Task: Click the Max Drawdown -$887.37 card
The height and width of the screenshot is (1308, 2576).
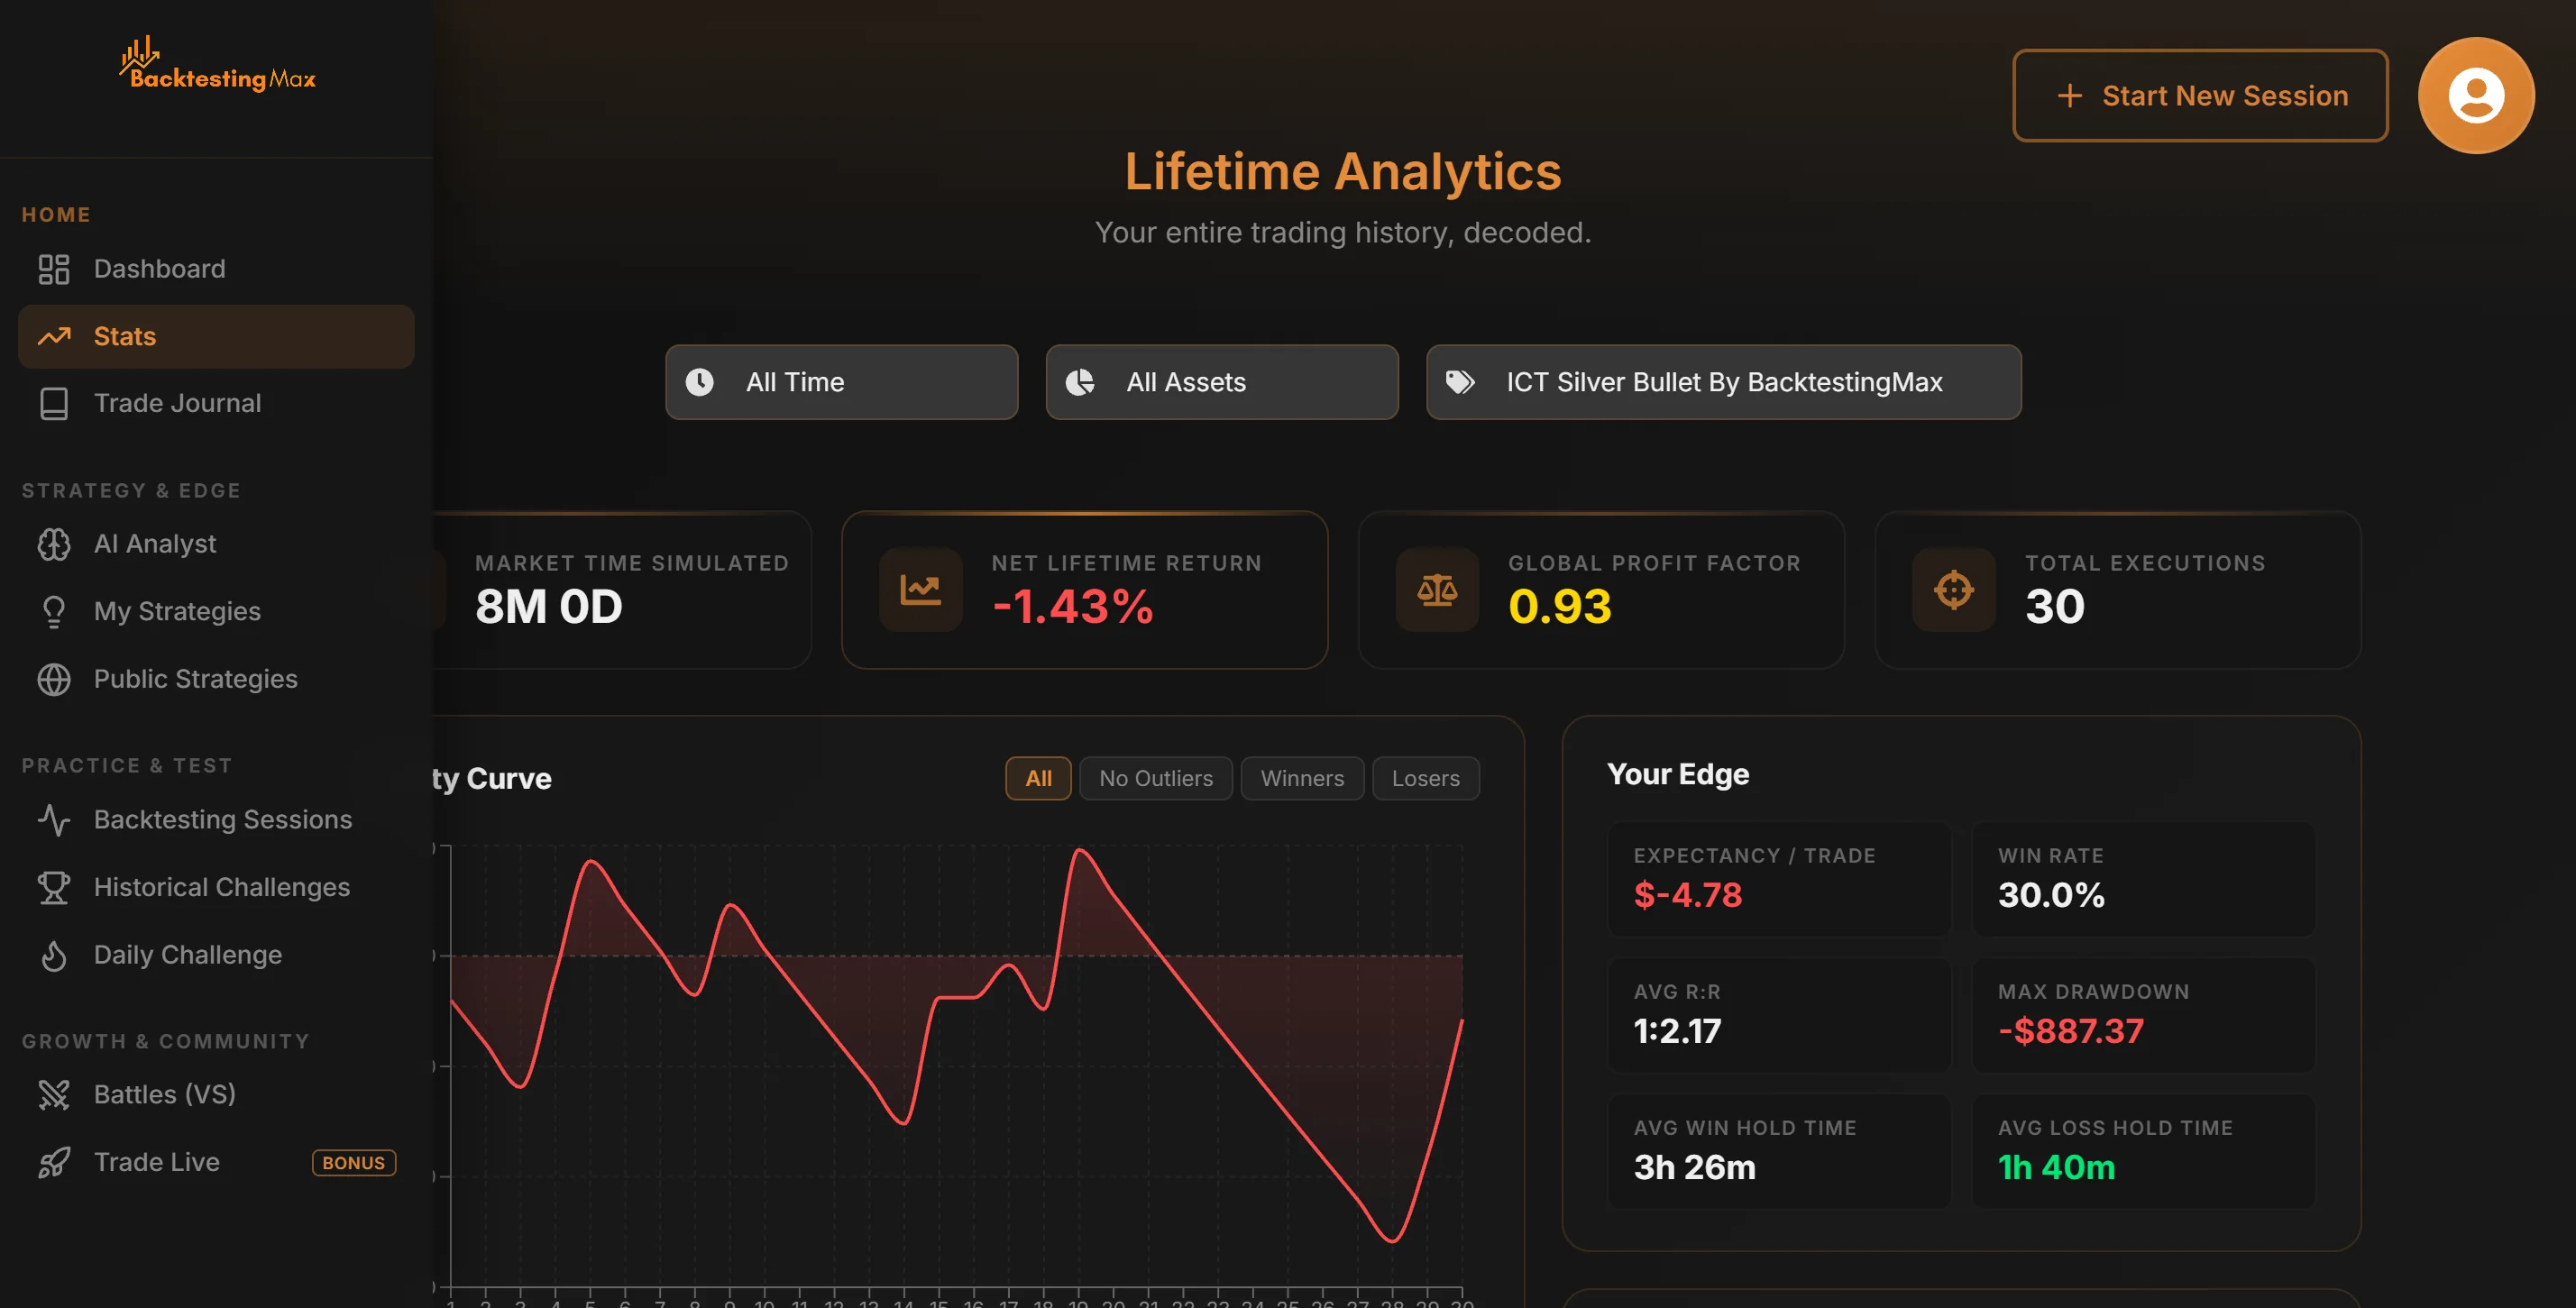Action: (x=2143, y=1015)
